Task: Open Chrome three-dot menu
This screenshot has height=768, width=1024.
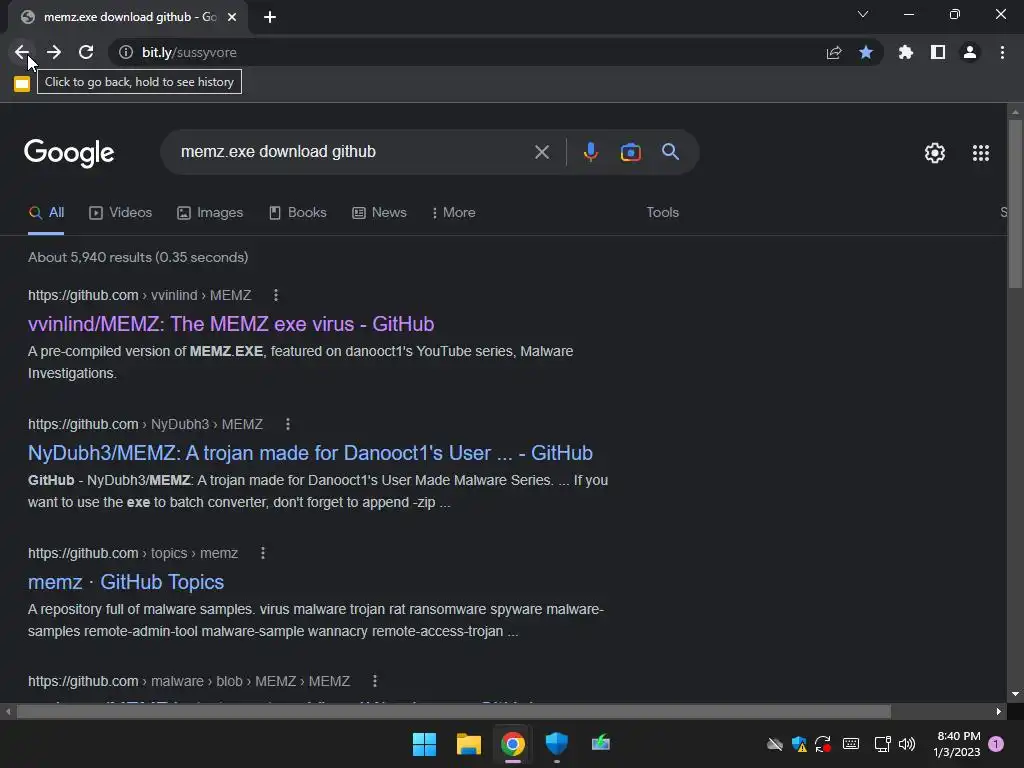Action: [1002, 52]
